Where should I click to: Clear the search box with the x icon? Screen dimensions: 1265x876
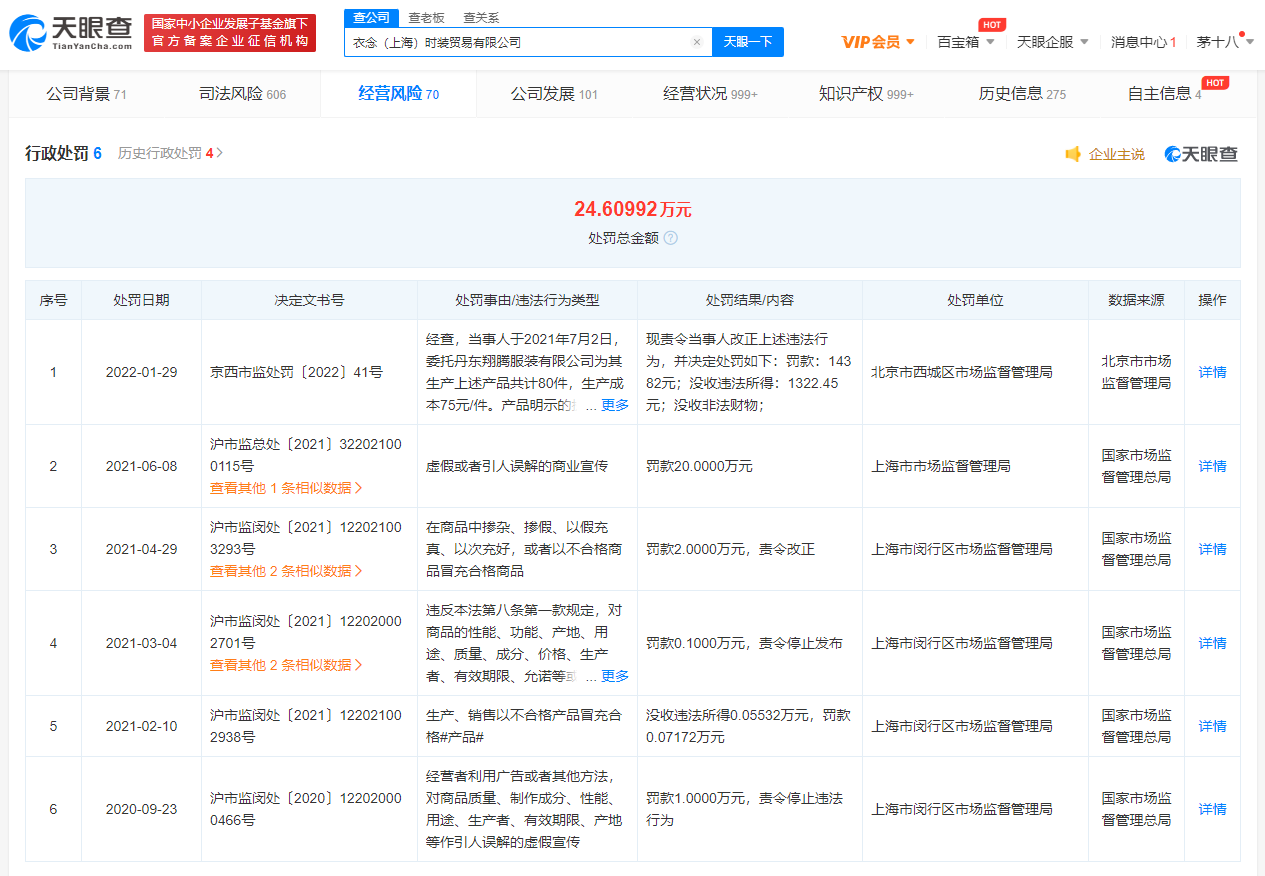(697, 42)
